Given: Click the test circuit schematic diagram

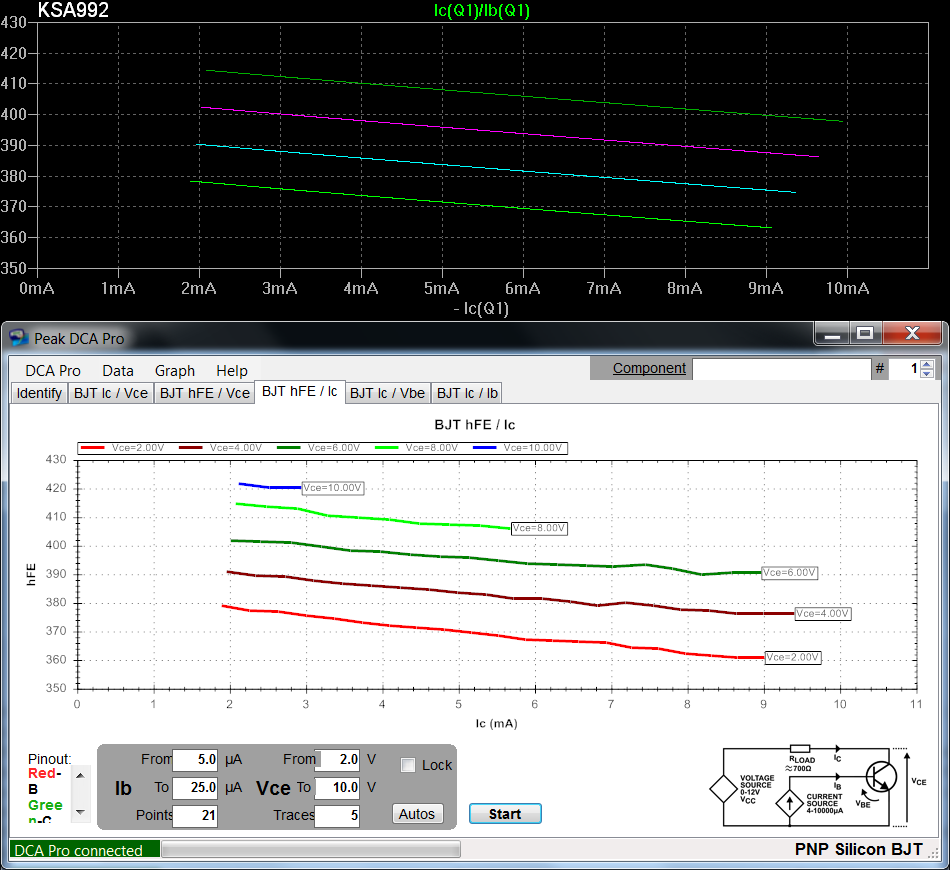Looking at the screenshot, I should tap(818, 786).
